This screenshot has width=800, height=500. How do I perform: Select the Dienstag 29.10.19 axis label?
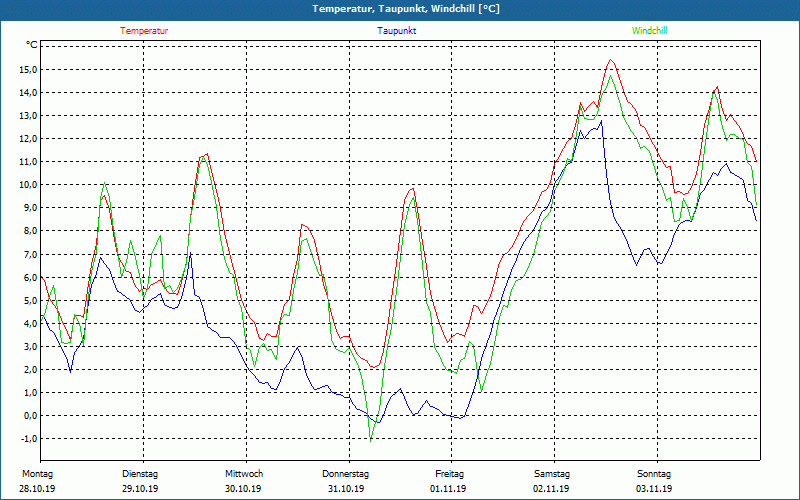[140, 481]
